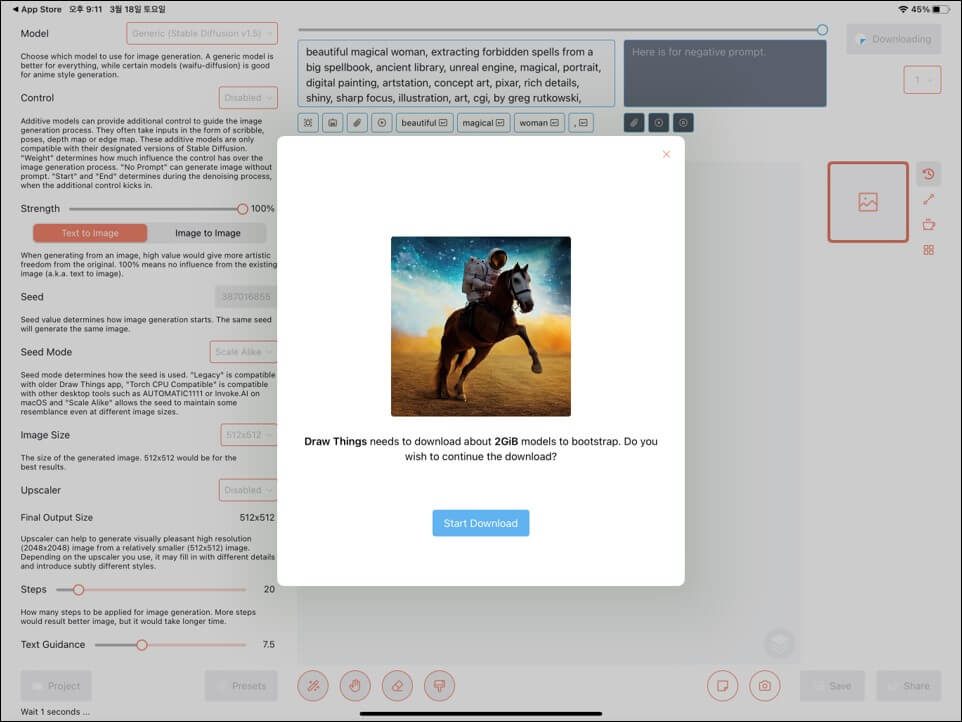Close the download dialog with the X
962x722 pixels.
[x=666, y=155]
